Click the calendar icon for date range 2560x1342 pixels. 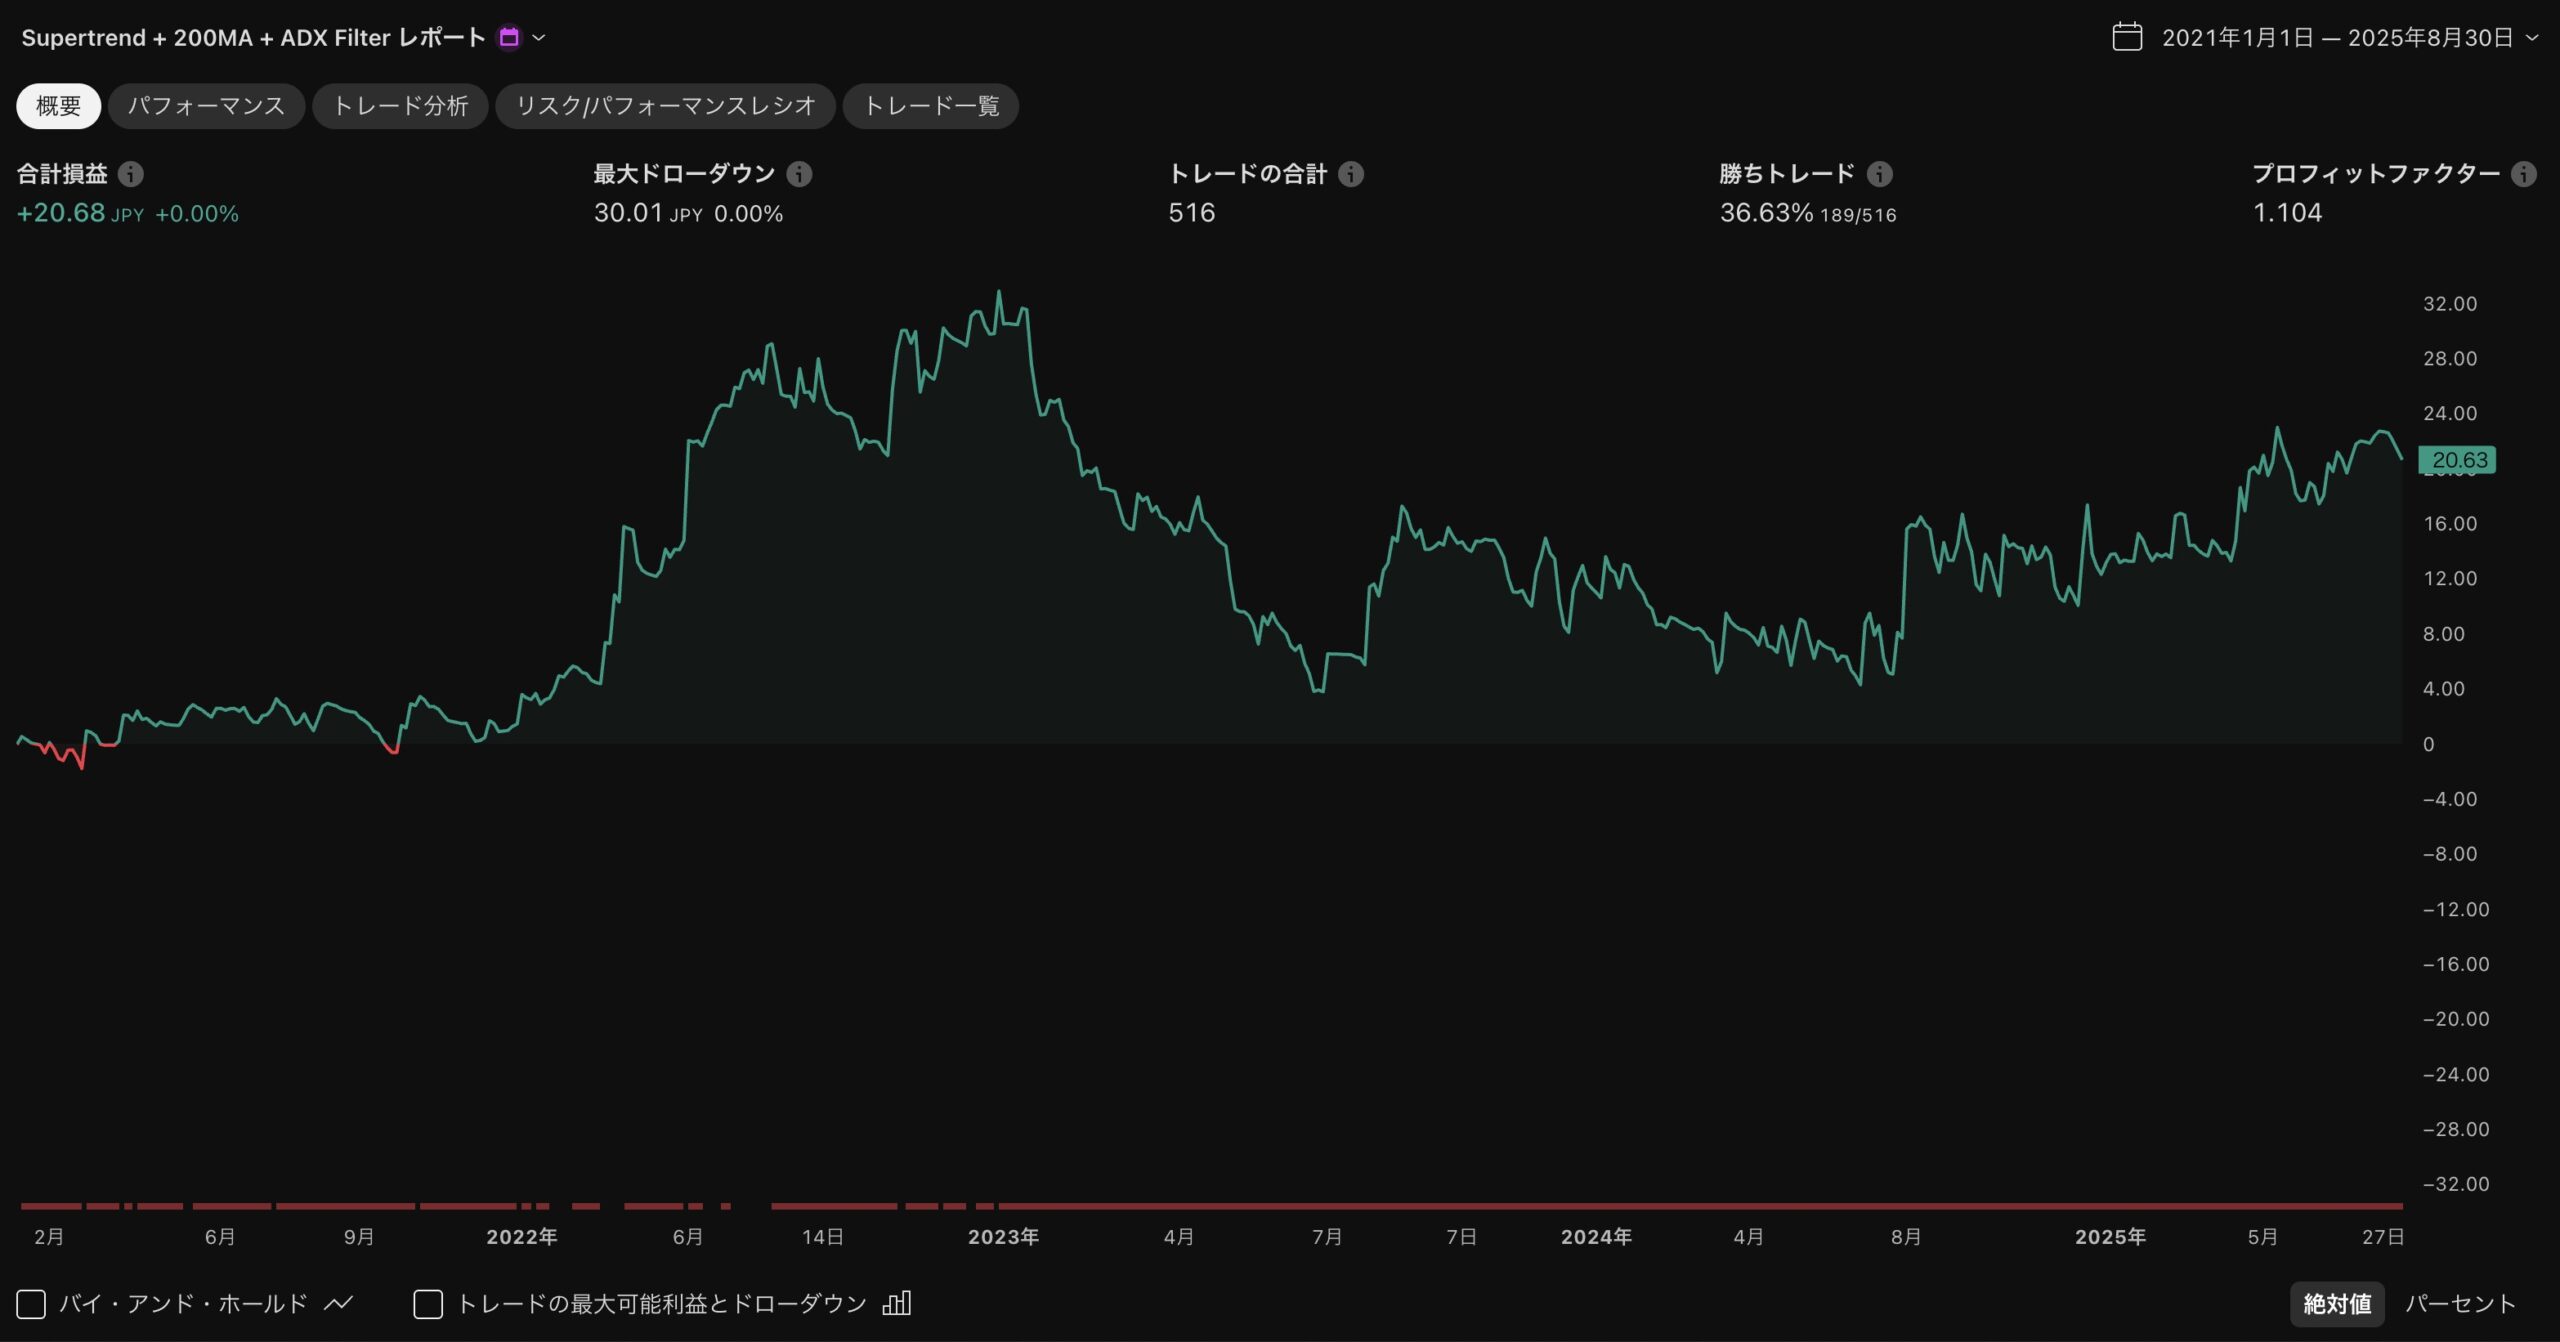[2127, 37]
